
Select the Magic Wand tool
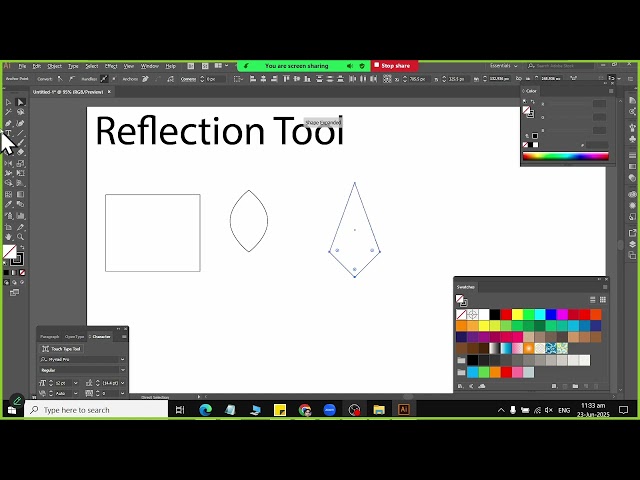(x=8, y=112)
